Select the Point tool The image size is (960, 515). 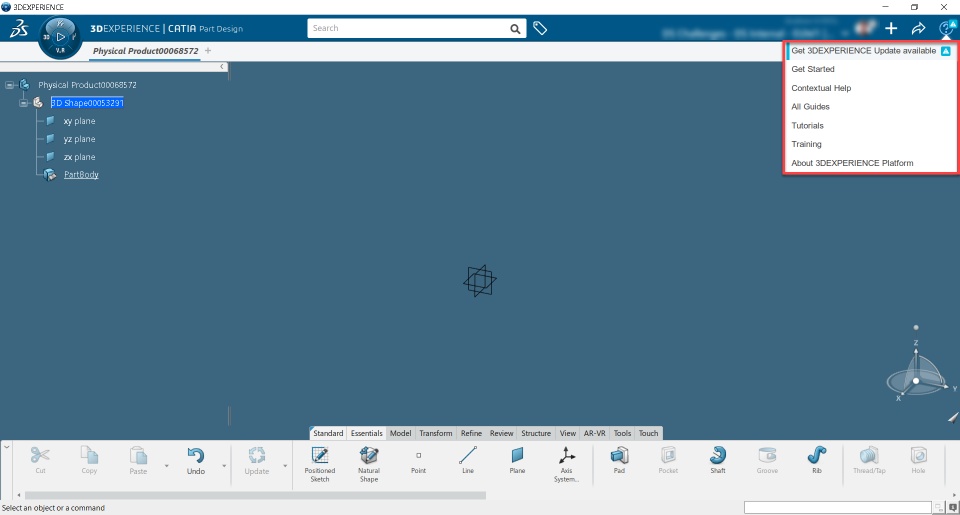pyautogui.click(x=418, y=460)
